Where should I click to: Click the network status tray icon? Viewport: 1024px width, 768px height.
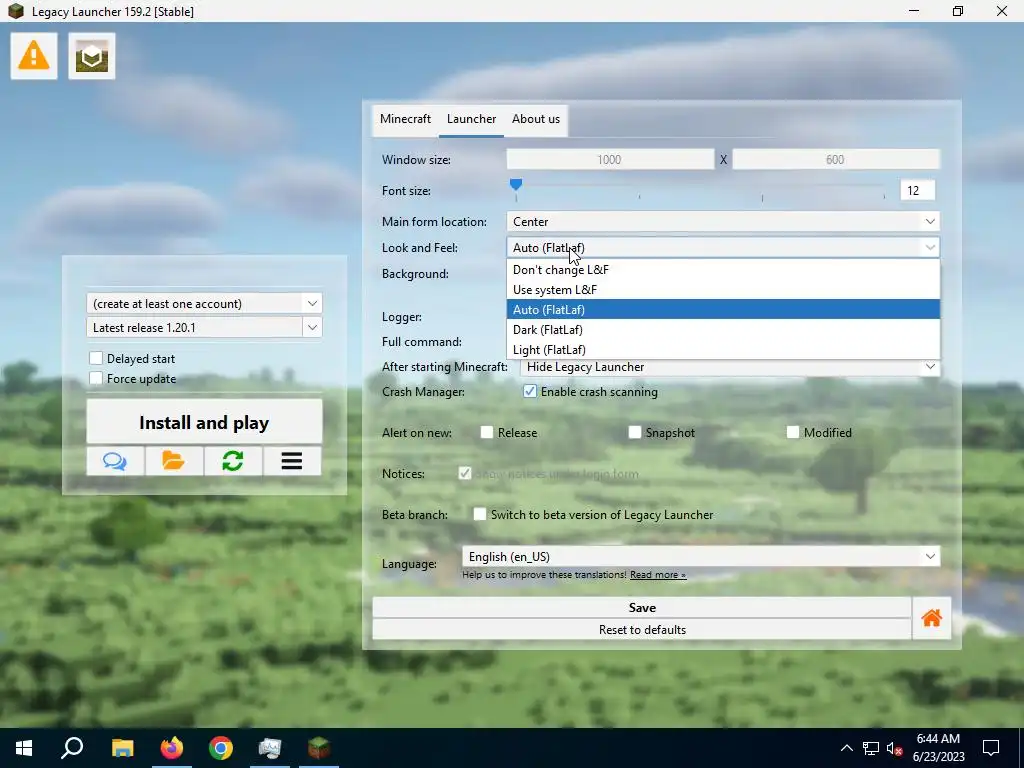[871, 748]
